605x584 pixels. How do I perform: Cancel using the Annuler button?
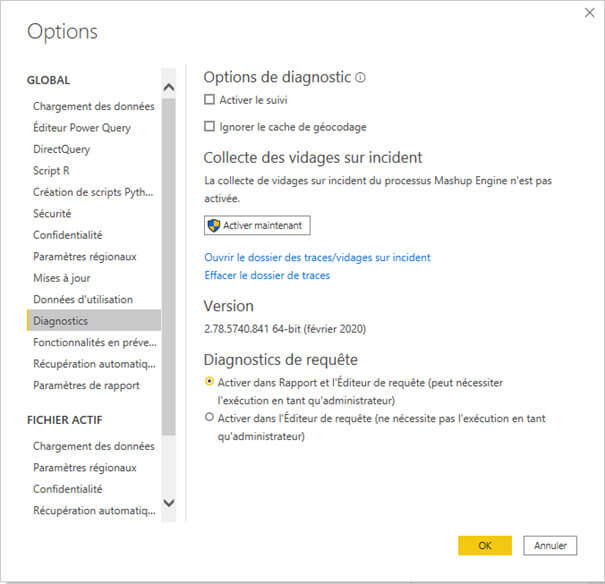tap(550, 545)
